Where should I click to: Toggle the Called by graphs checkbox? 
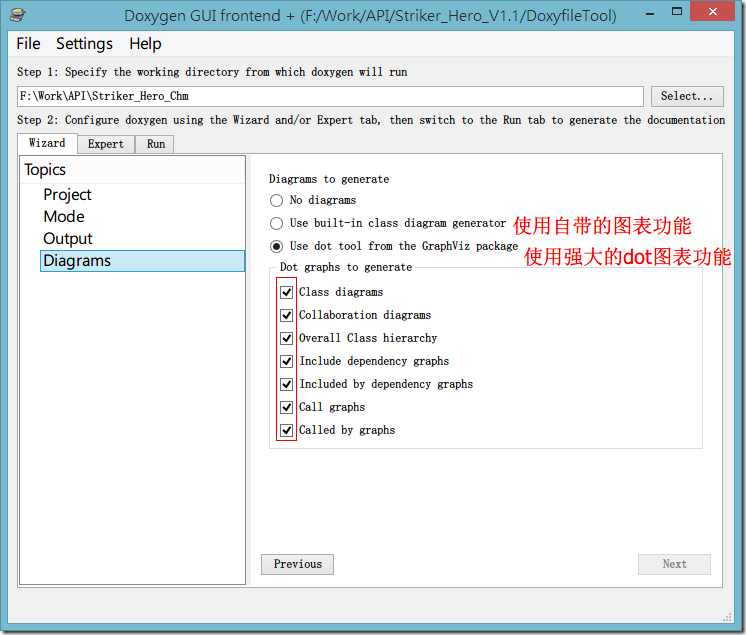[x=286, y=430]
